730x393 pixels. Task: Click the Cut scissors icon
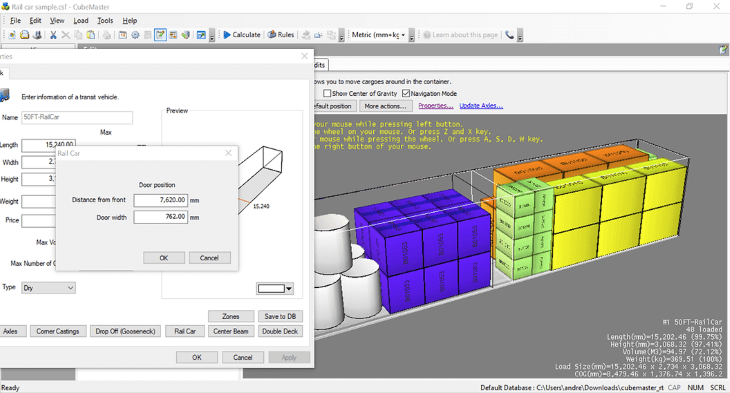pos(53,35)
